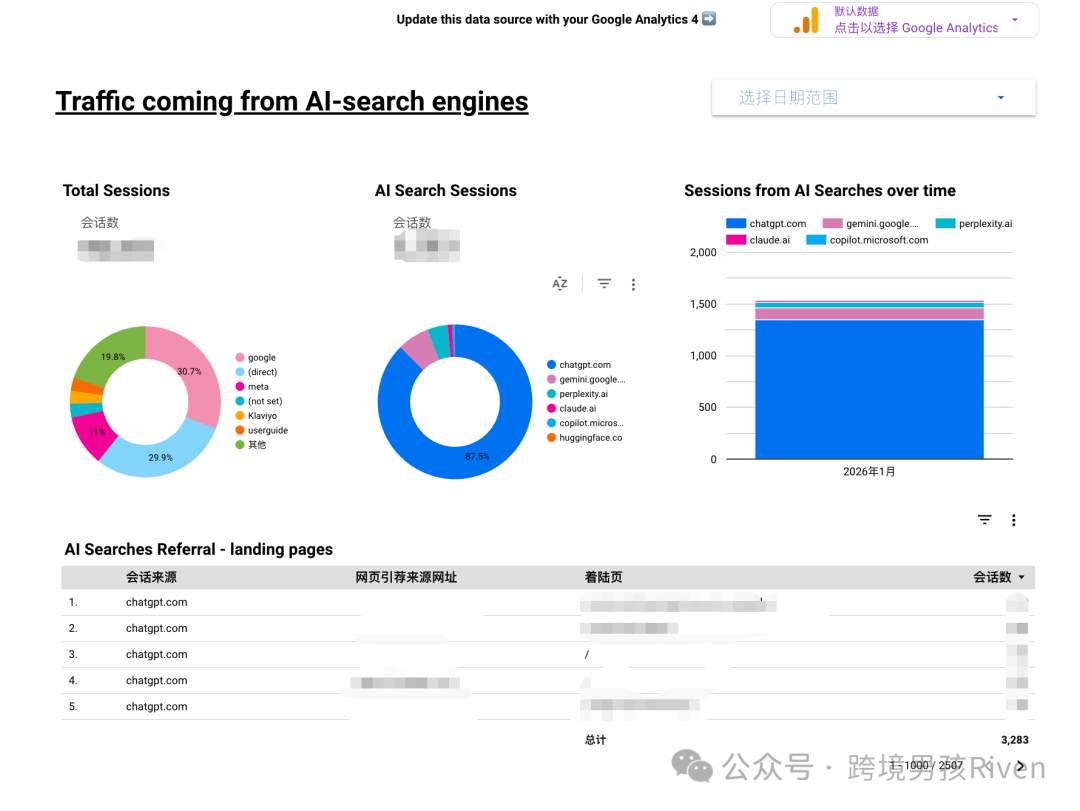Click the arrow emoji beside Update text
This screenshot has height=811, width=1080.
point(709,19)
